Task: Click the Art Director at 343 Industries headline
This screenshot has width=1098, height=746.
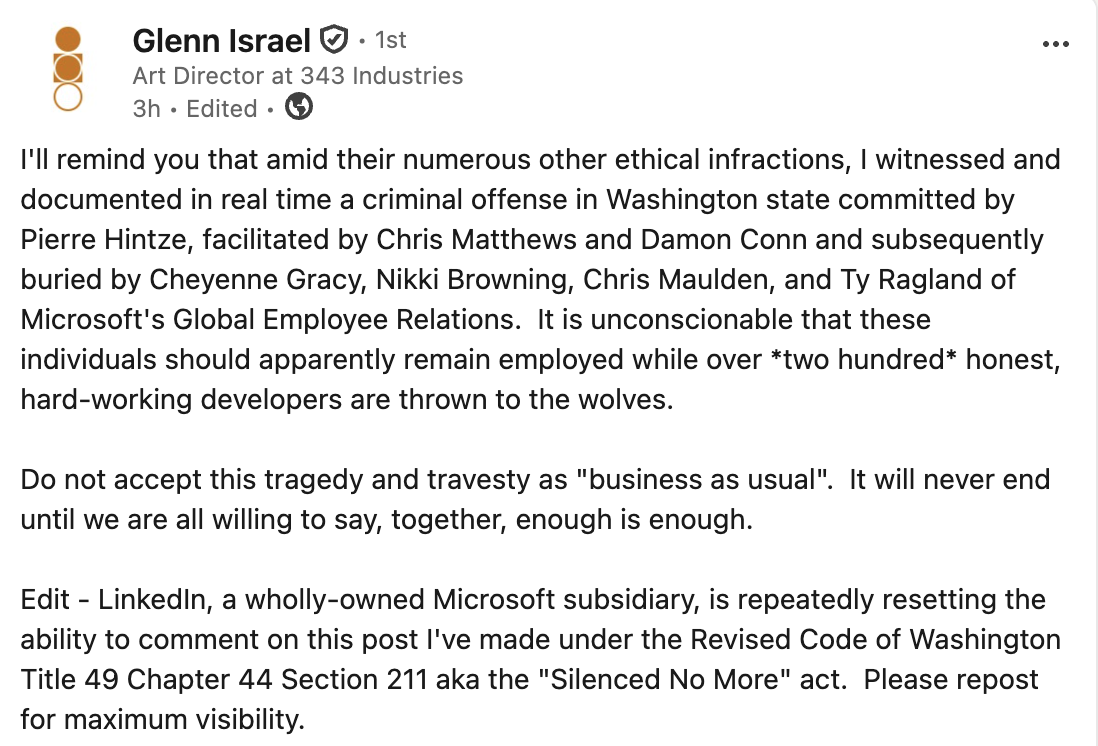Action: [298, 75]
